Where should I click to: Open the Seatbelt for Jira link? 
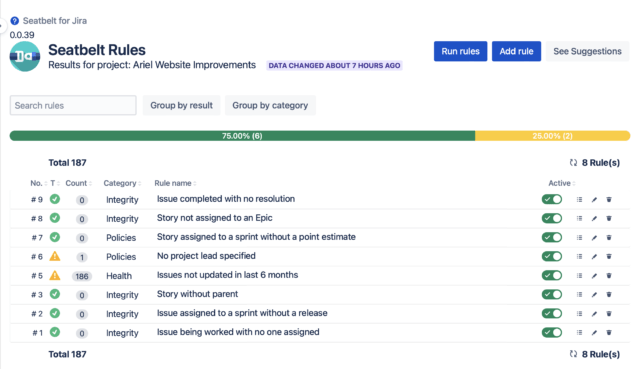(x=55, y=21)
